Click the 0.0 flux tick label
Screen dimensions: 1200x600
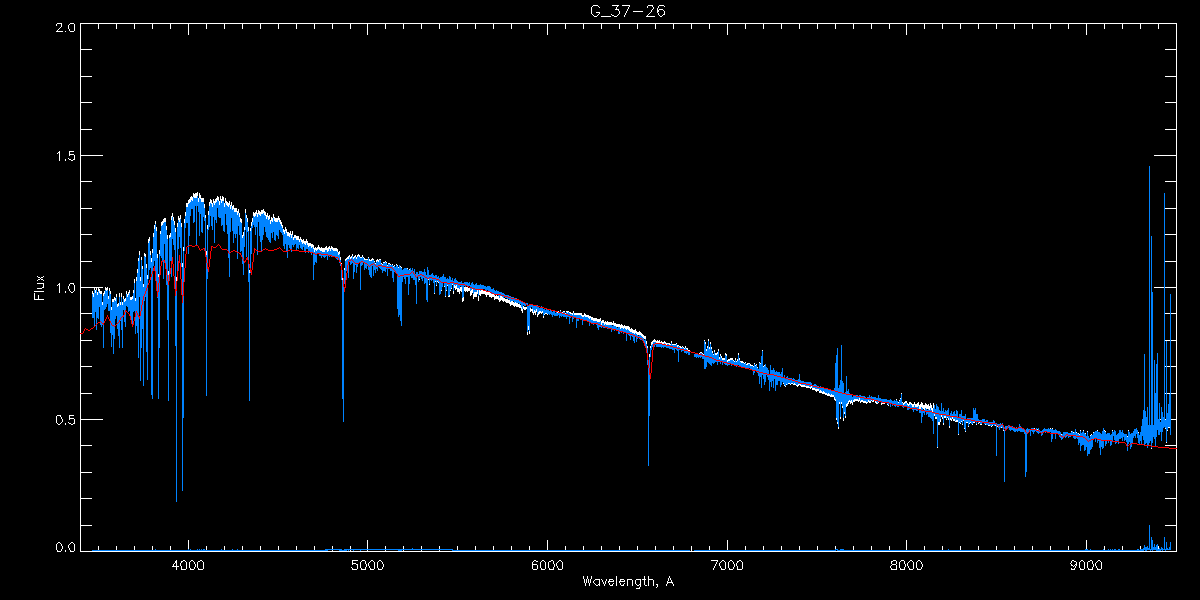coord(65,548)
